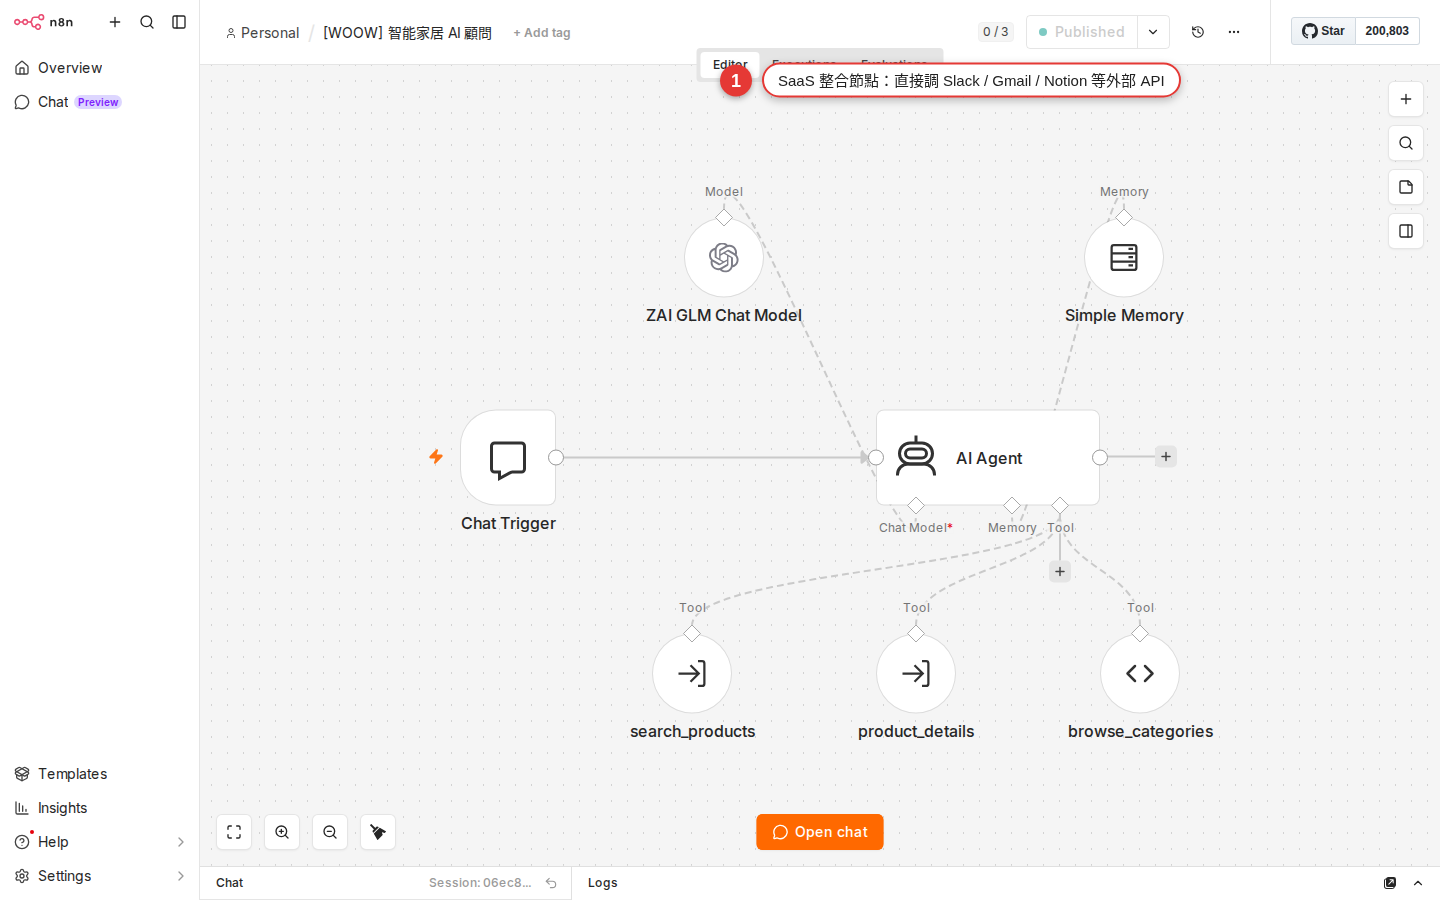Click tidy up workflow icon
Image resolution: width=1440 pixels, height=900 pixels.
coord(378,832)
